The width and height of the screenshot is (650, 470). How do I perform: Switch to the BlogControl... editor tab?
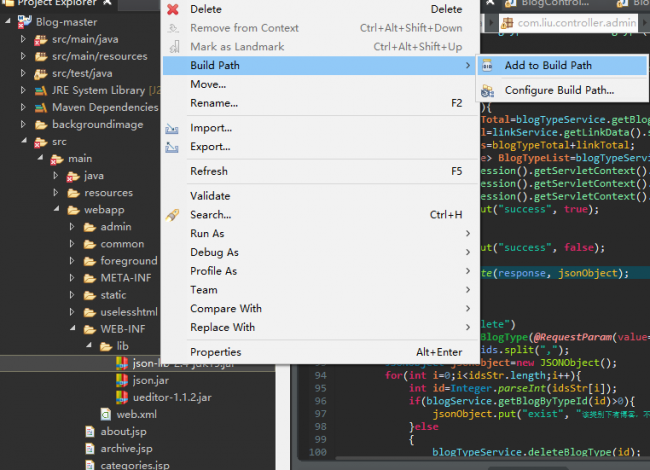(x=547, y=3)
